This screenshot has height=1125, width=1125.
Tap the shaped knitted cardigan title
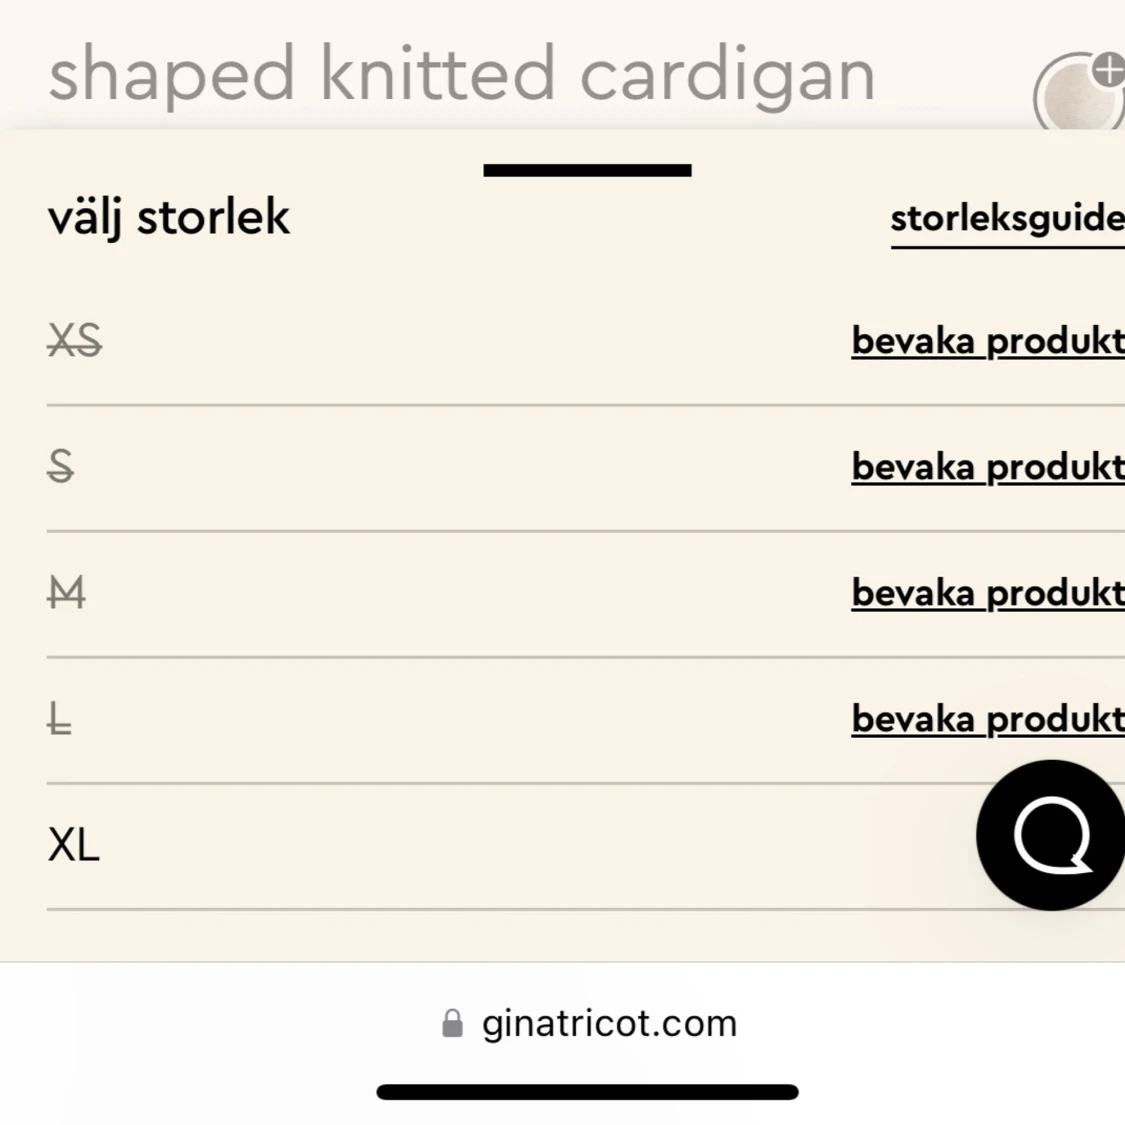coord(461,74)
